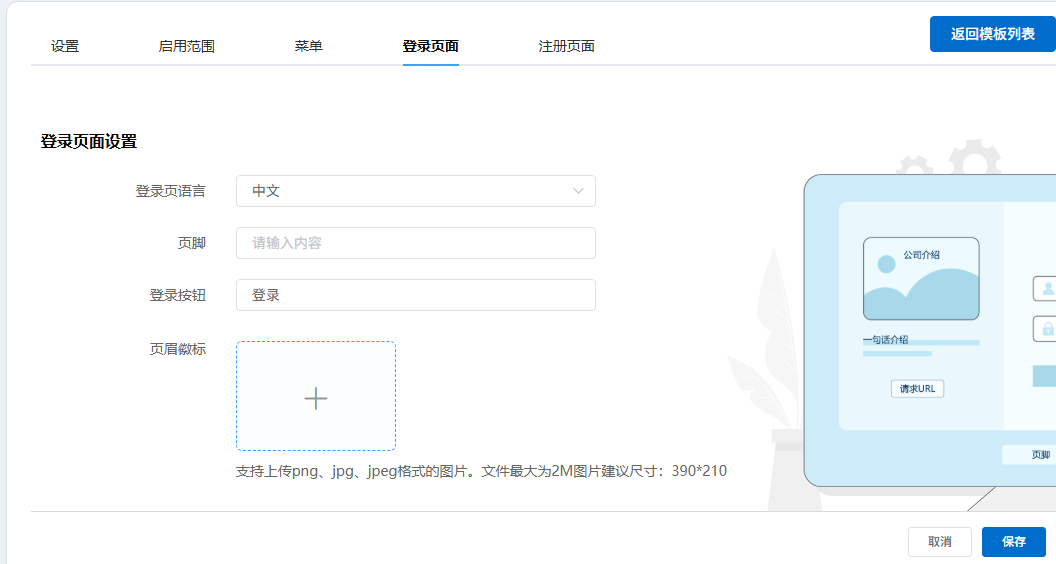The width and height of the screenshot is (1056, 564).
Task: Switch to the 启用范围 tab
Action: coord(186,46)
